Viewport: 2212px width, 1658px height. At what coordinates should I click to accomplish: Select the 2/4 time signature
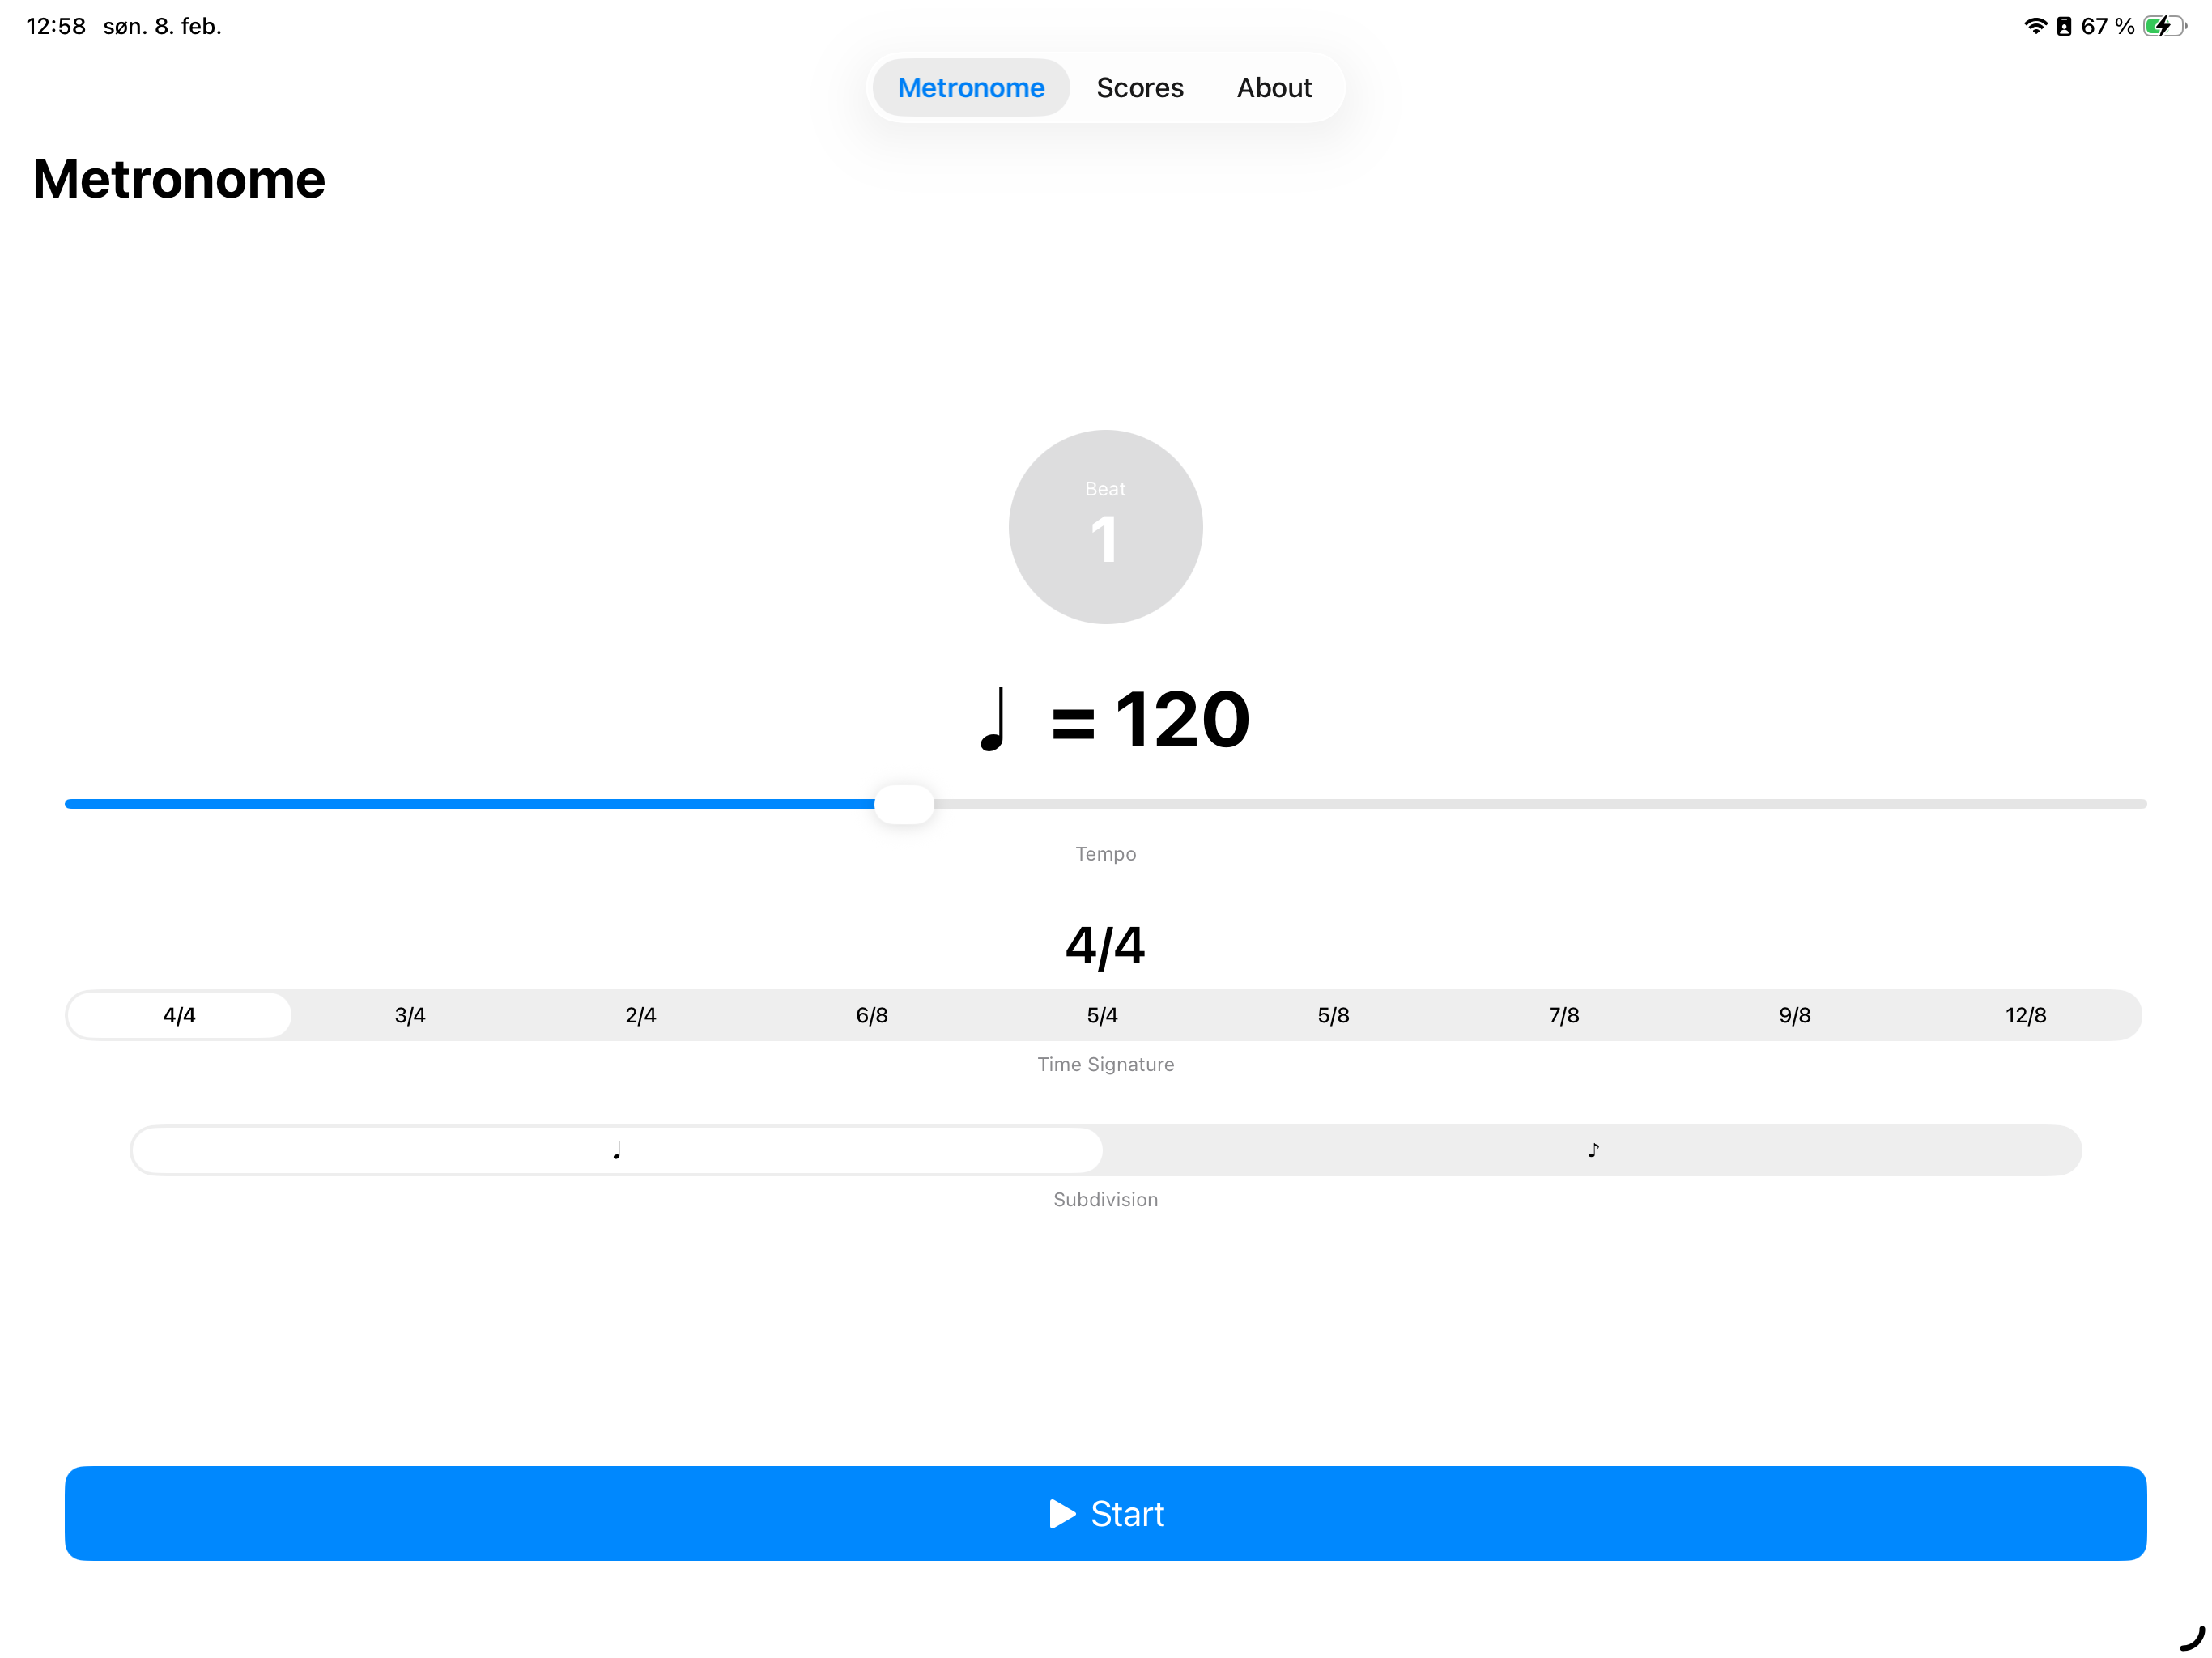pos(641,1015)
